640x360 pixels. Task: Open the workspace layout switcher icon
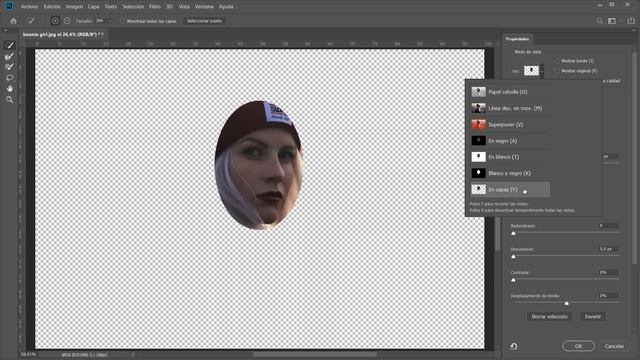611,21
